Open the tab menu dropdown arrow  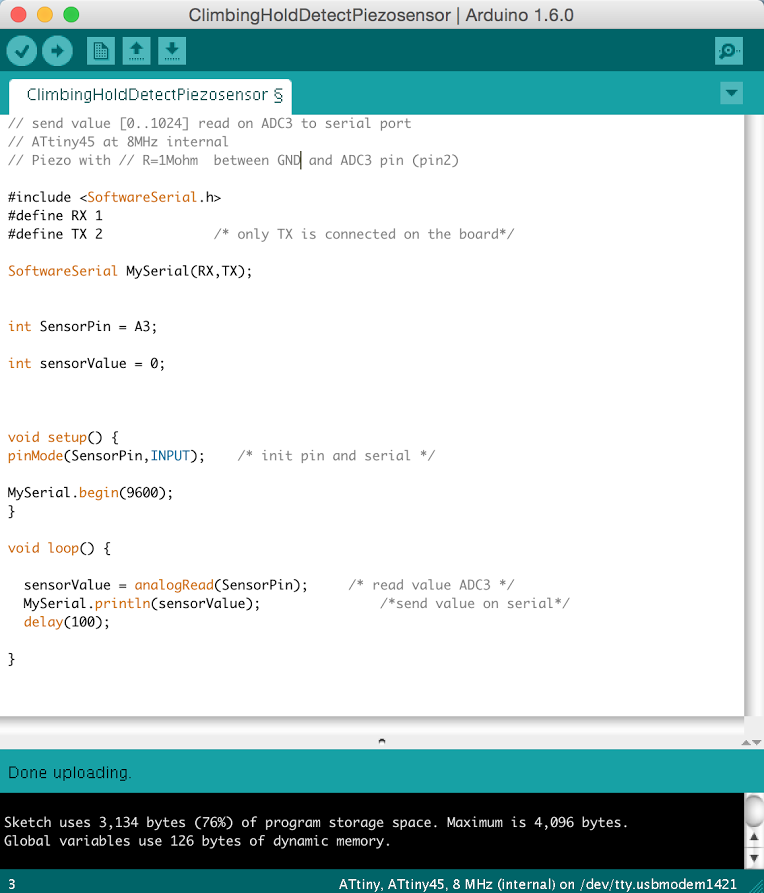732,93
